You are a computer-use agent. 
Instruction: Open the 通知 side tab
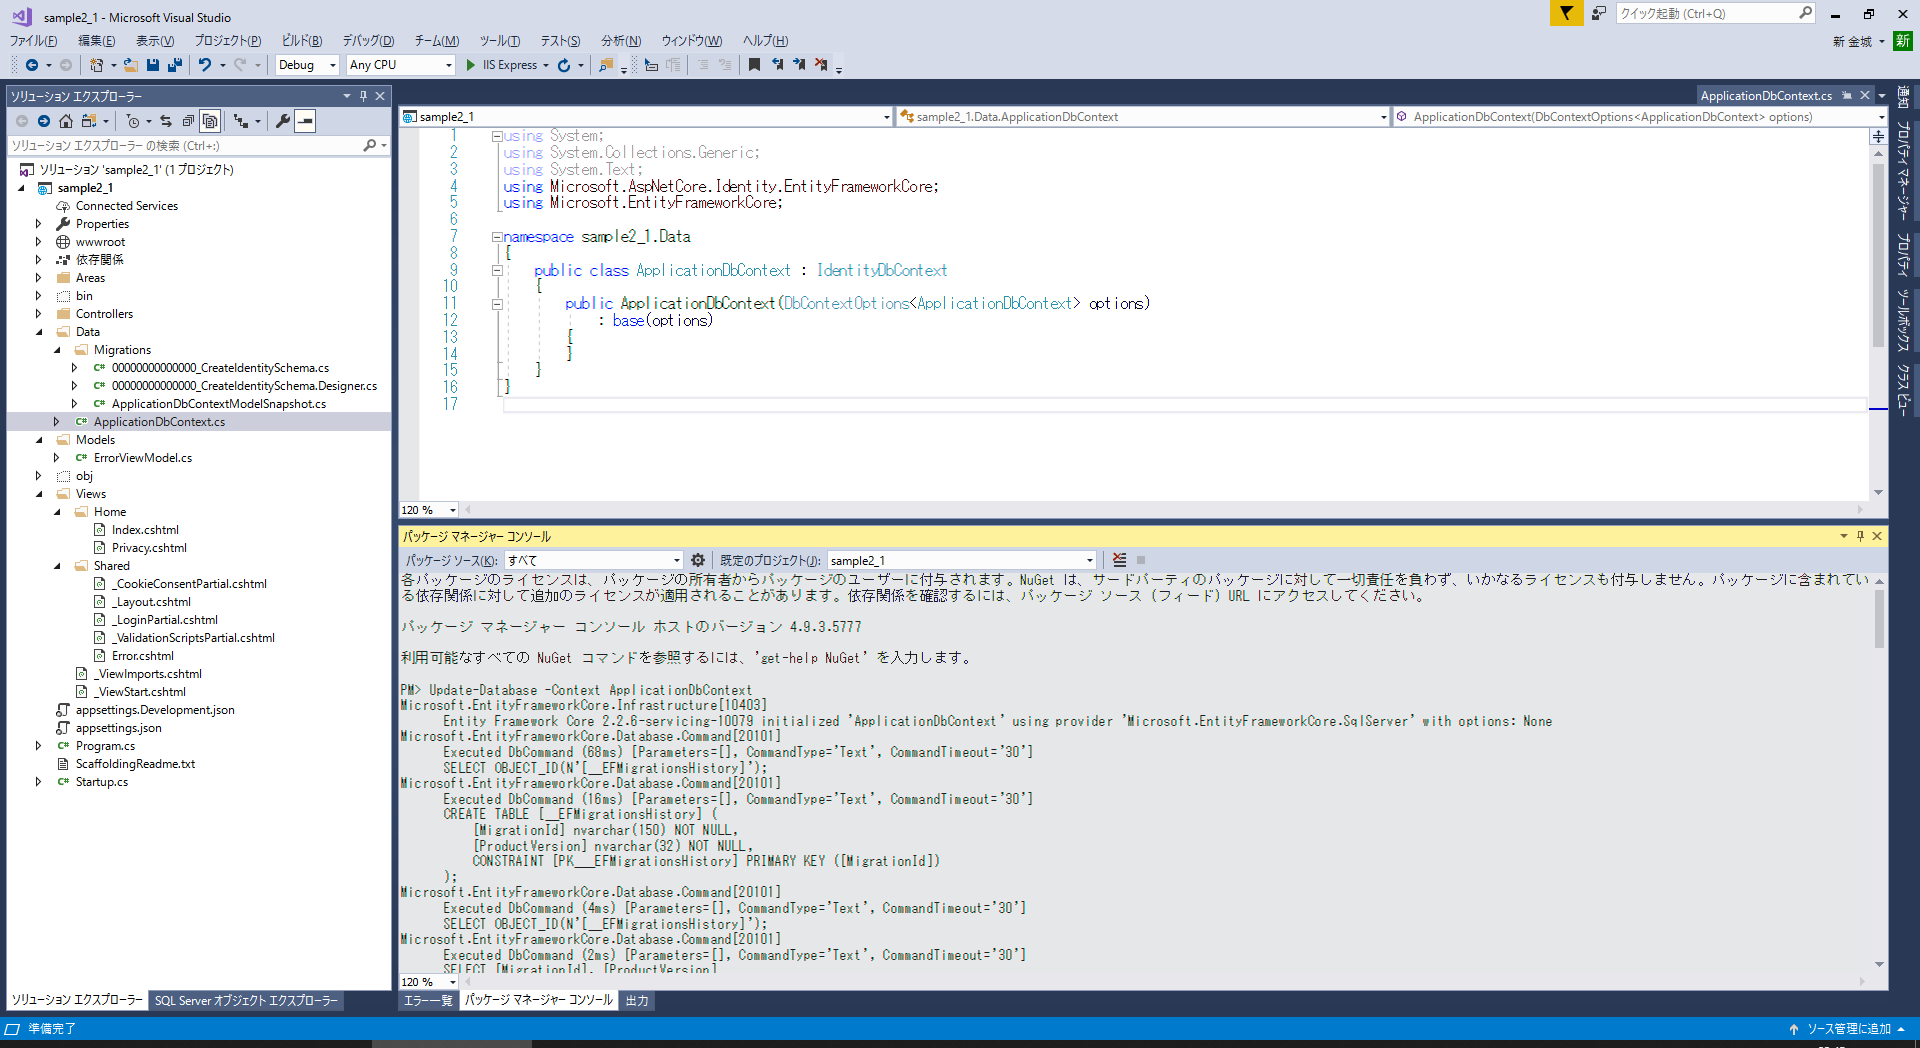click(x=1903, y=98)
